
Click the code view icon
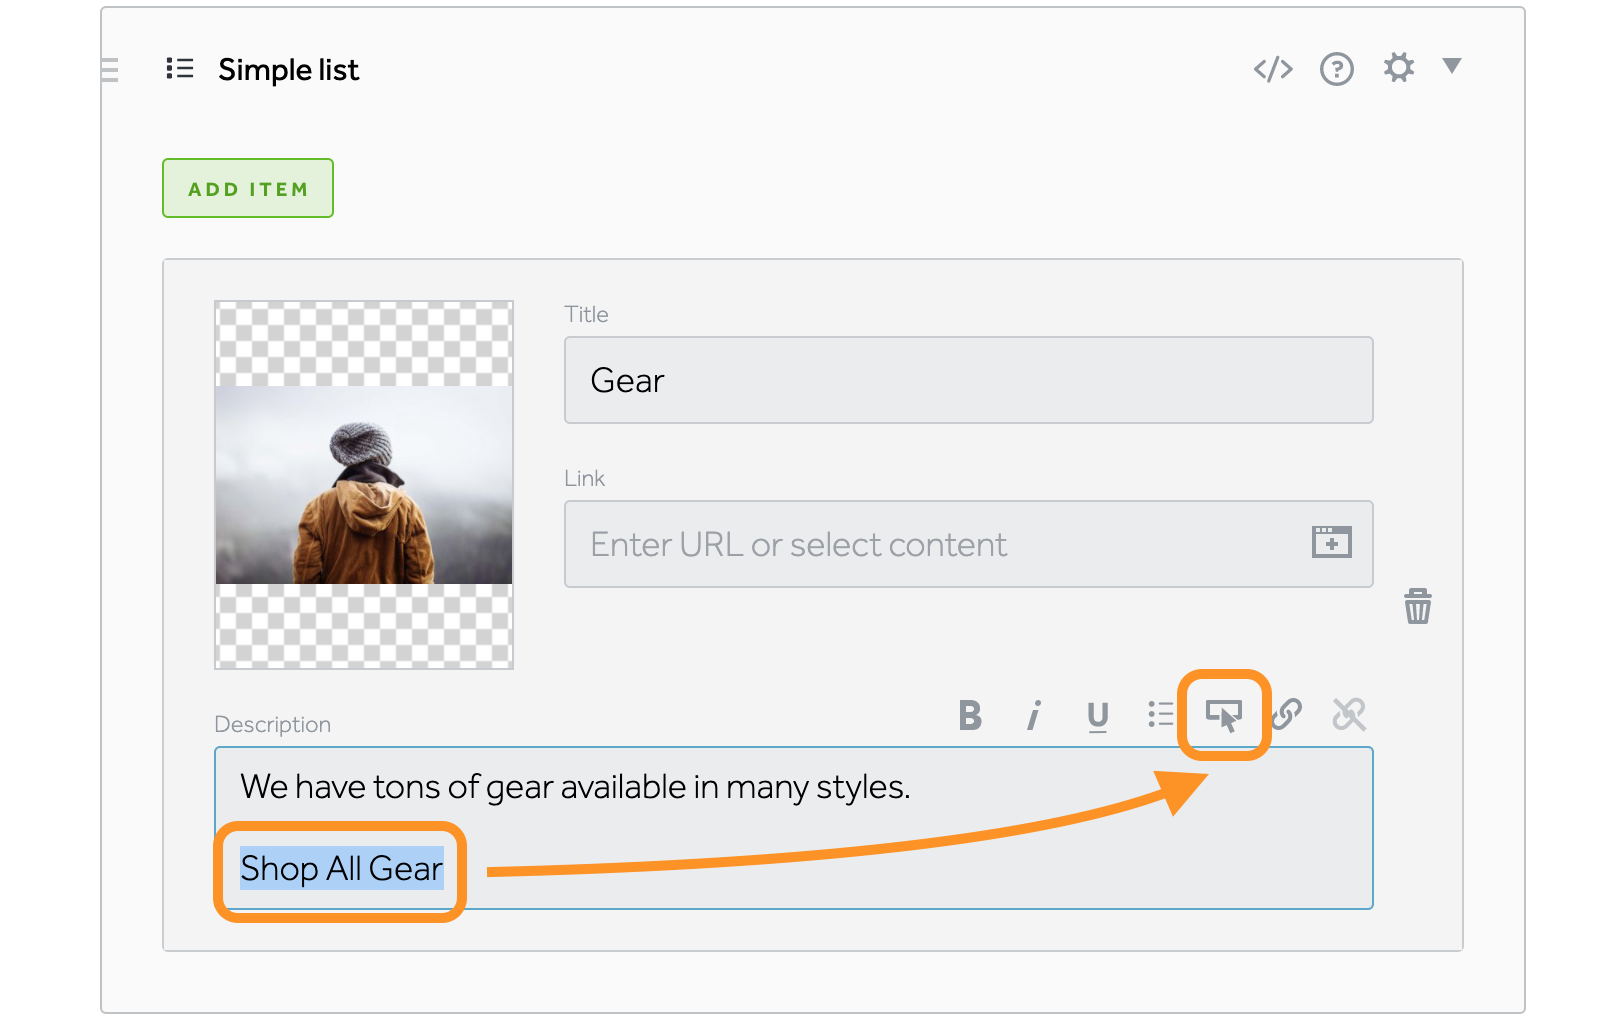click(1272, 68)
